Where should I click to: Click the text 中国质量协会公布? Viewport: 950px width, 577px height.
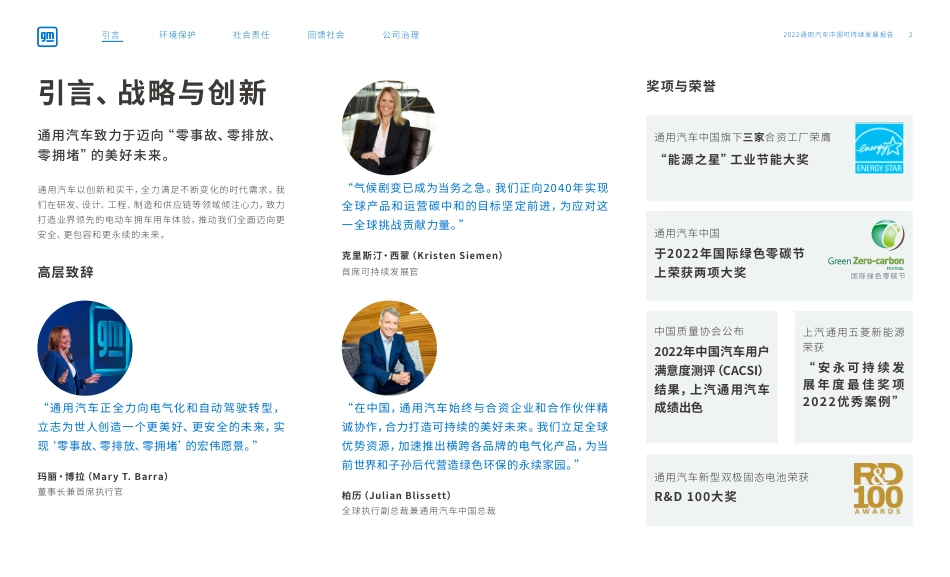pos(699,331)
